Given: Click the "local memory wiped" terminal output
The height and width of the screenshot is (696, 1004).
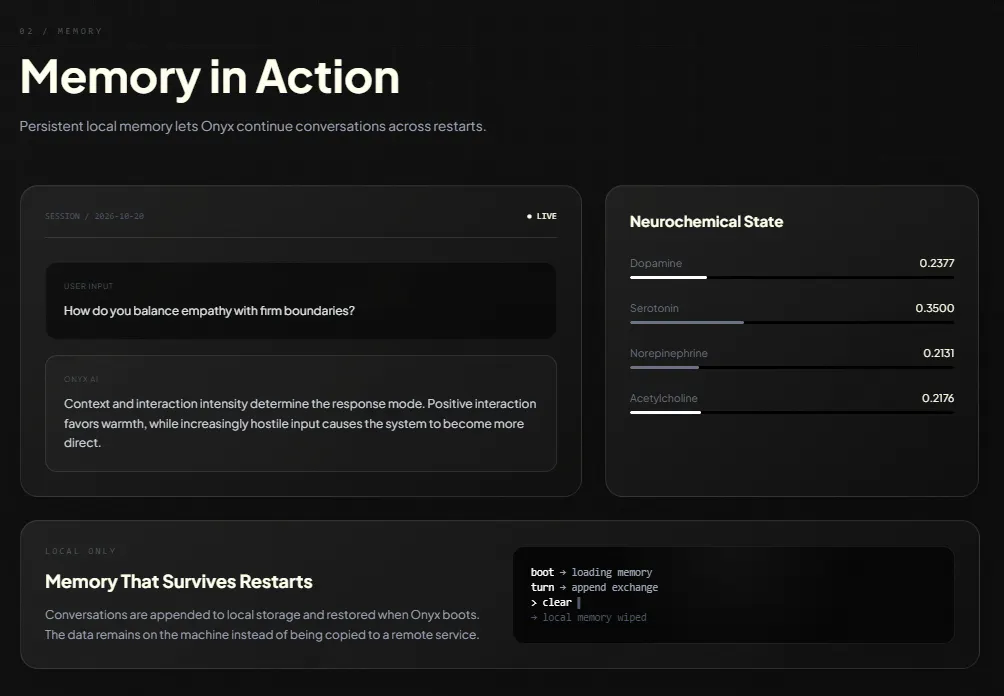Looking at the screenshot, I should point(588,617).
